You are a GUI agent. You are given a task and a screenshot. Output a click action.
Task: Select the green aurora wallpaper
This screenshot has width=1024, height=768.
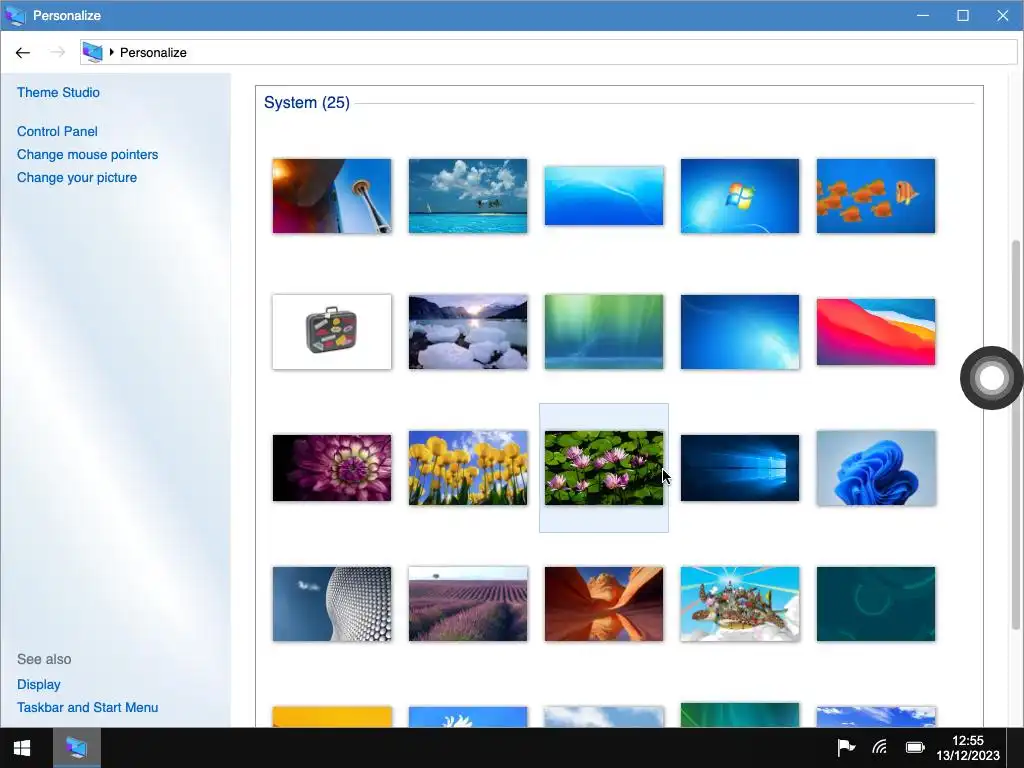[603, 332]
